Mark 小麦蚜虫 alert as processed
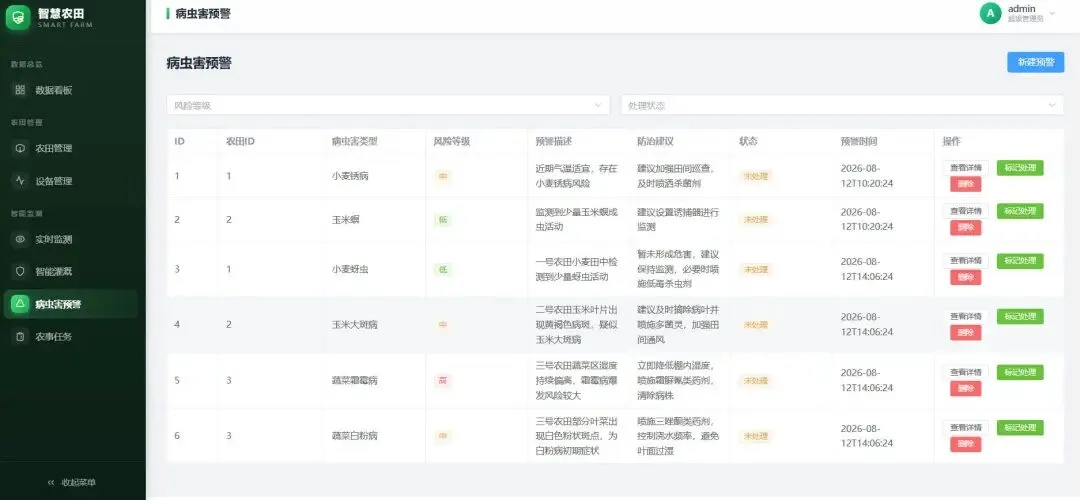1080x500 pixels. (x=1020, y=261)
